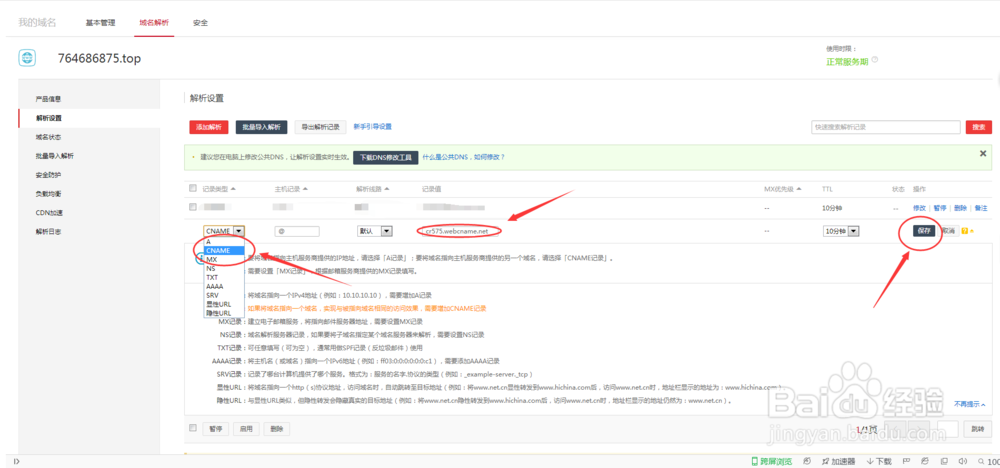Open the 加速器 tool in status bar

[x=839, y=461]
